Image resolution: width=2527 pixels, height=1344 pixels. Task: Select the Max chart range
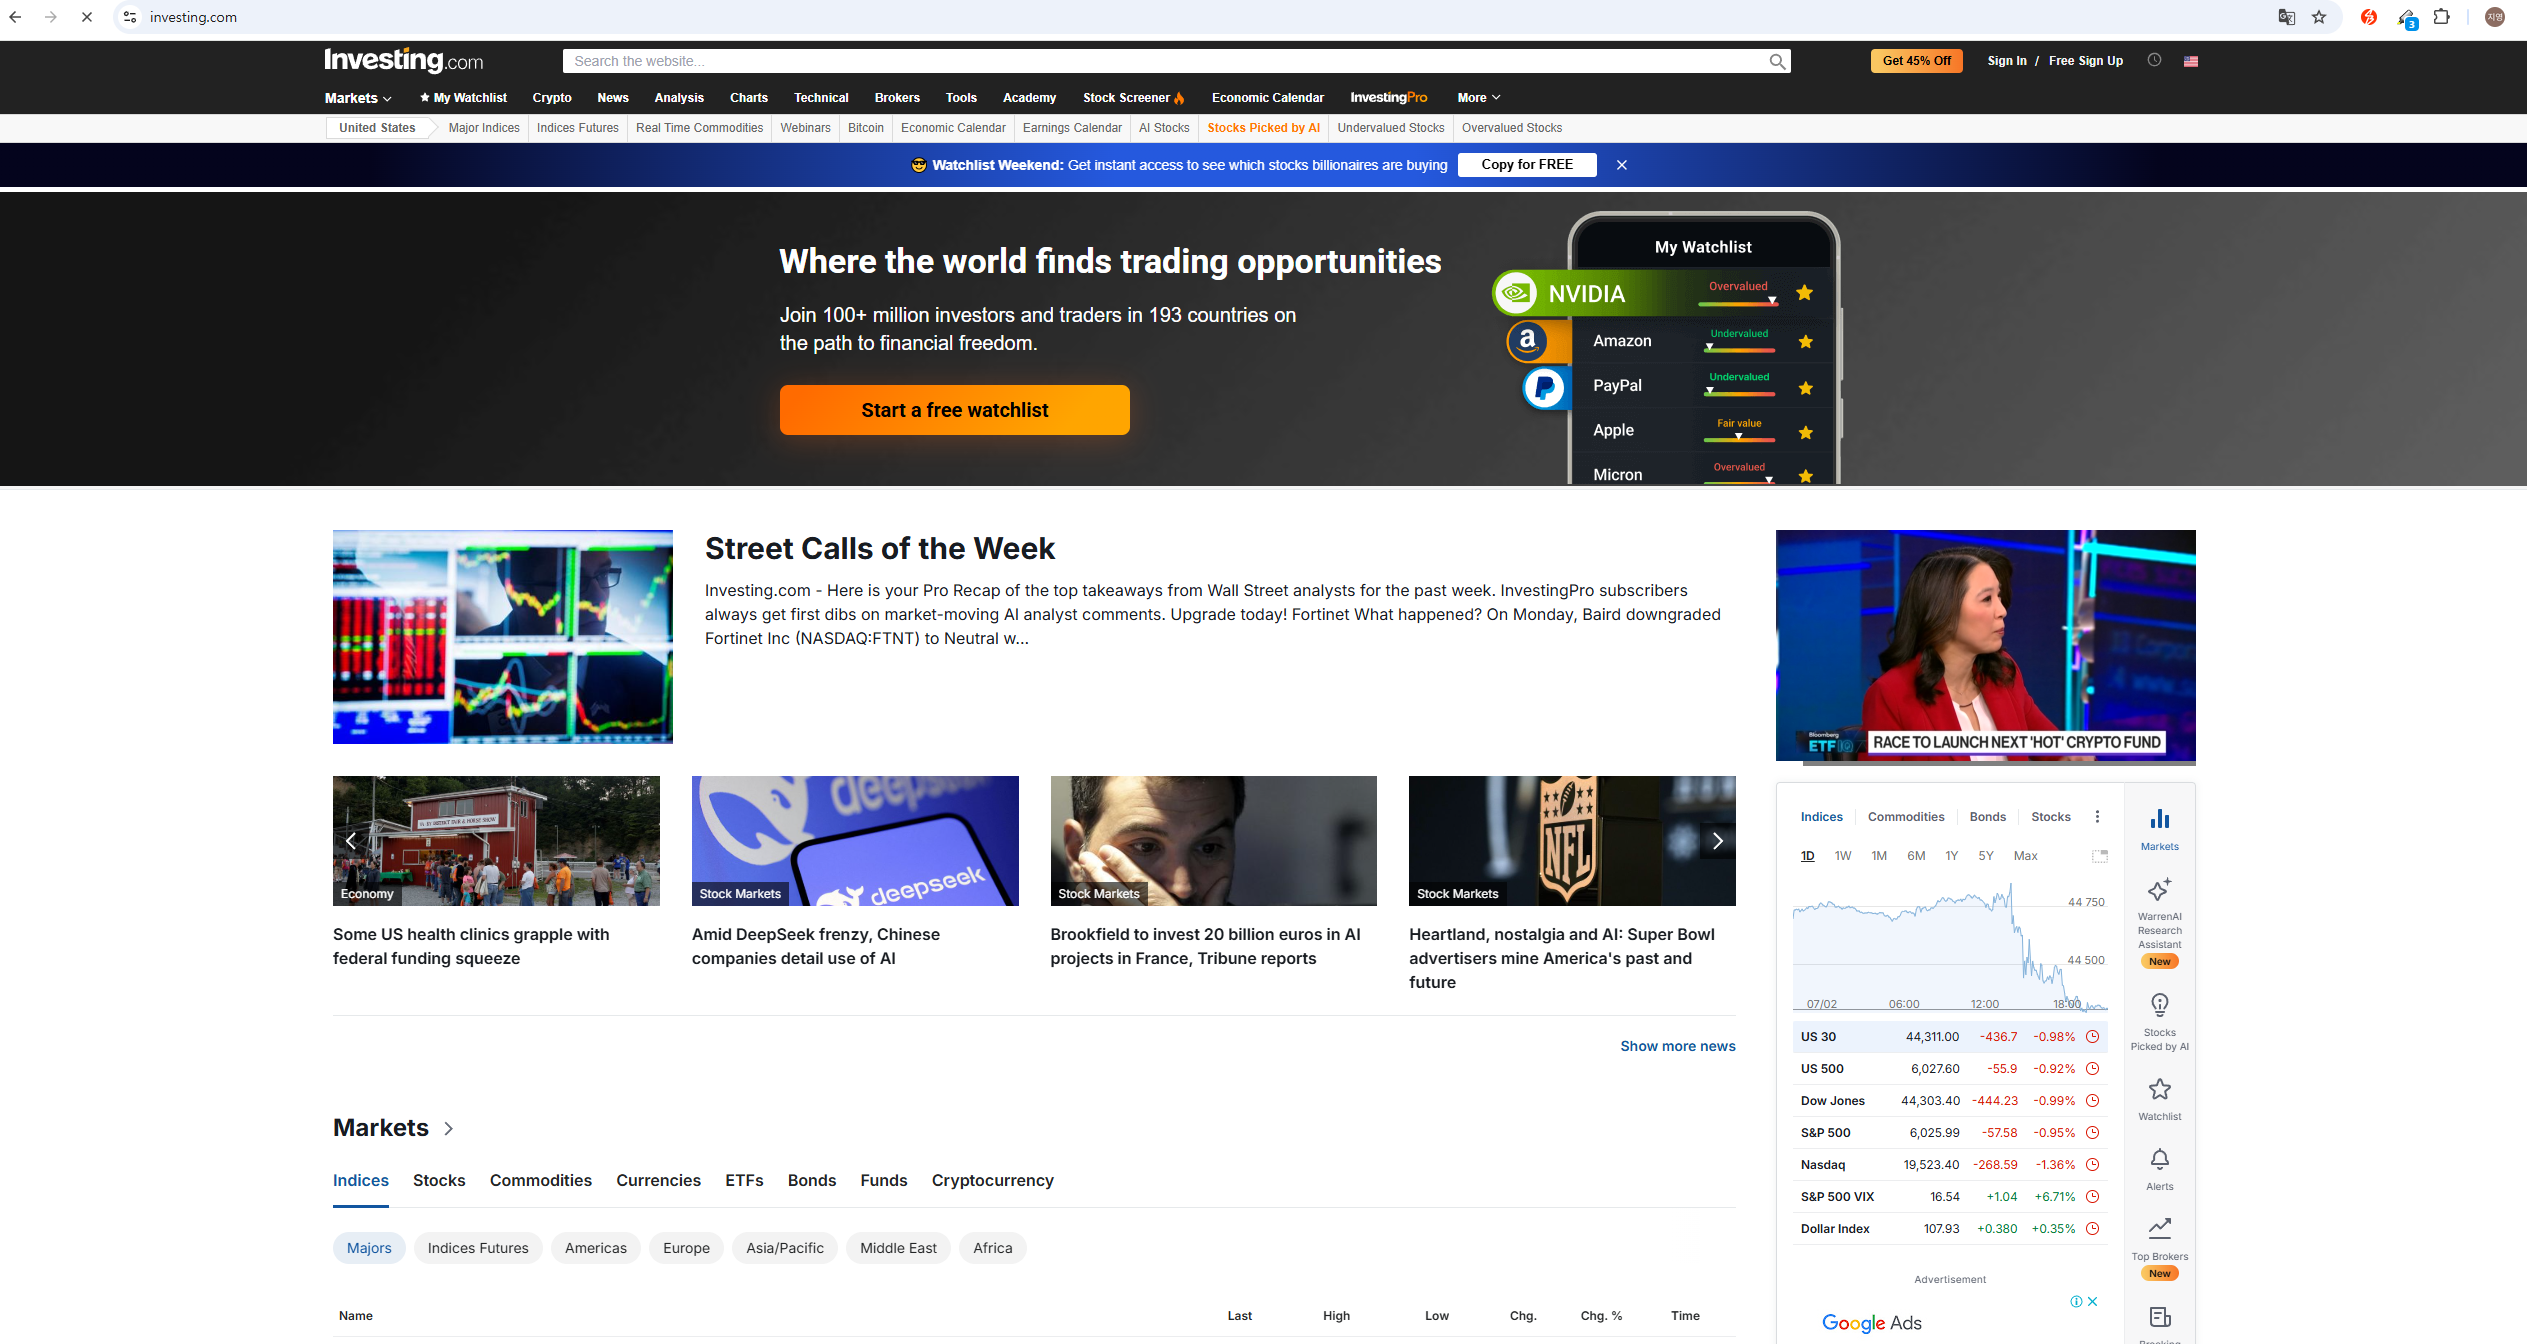2025,856
